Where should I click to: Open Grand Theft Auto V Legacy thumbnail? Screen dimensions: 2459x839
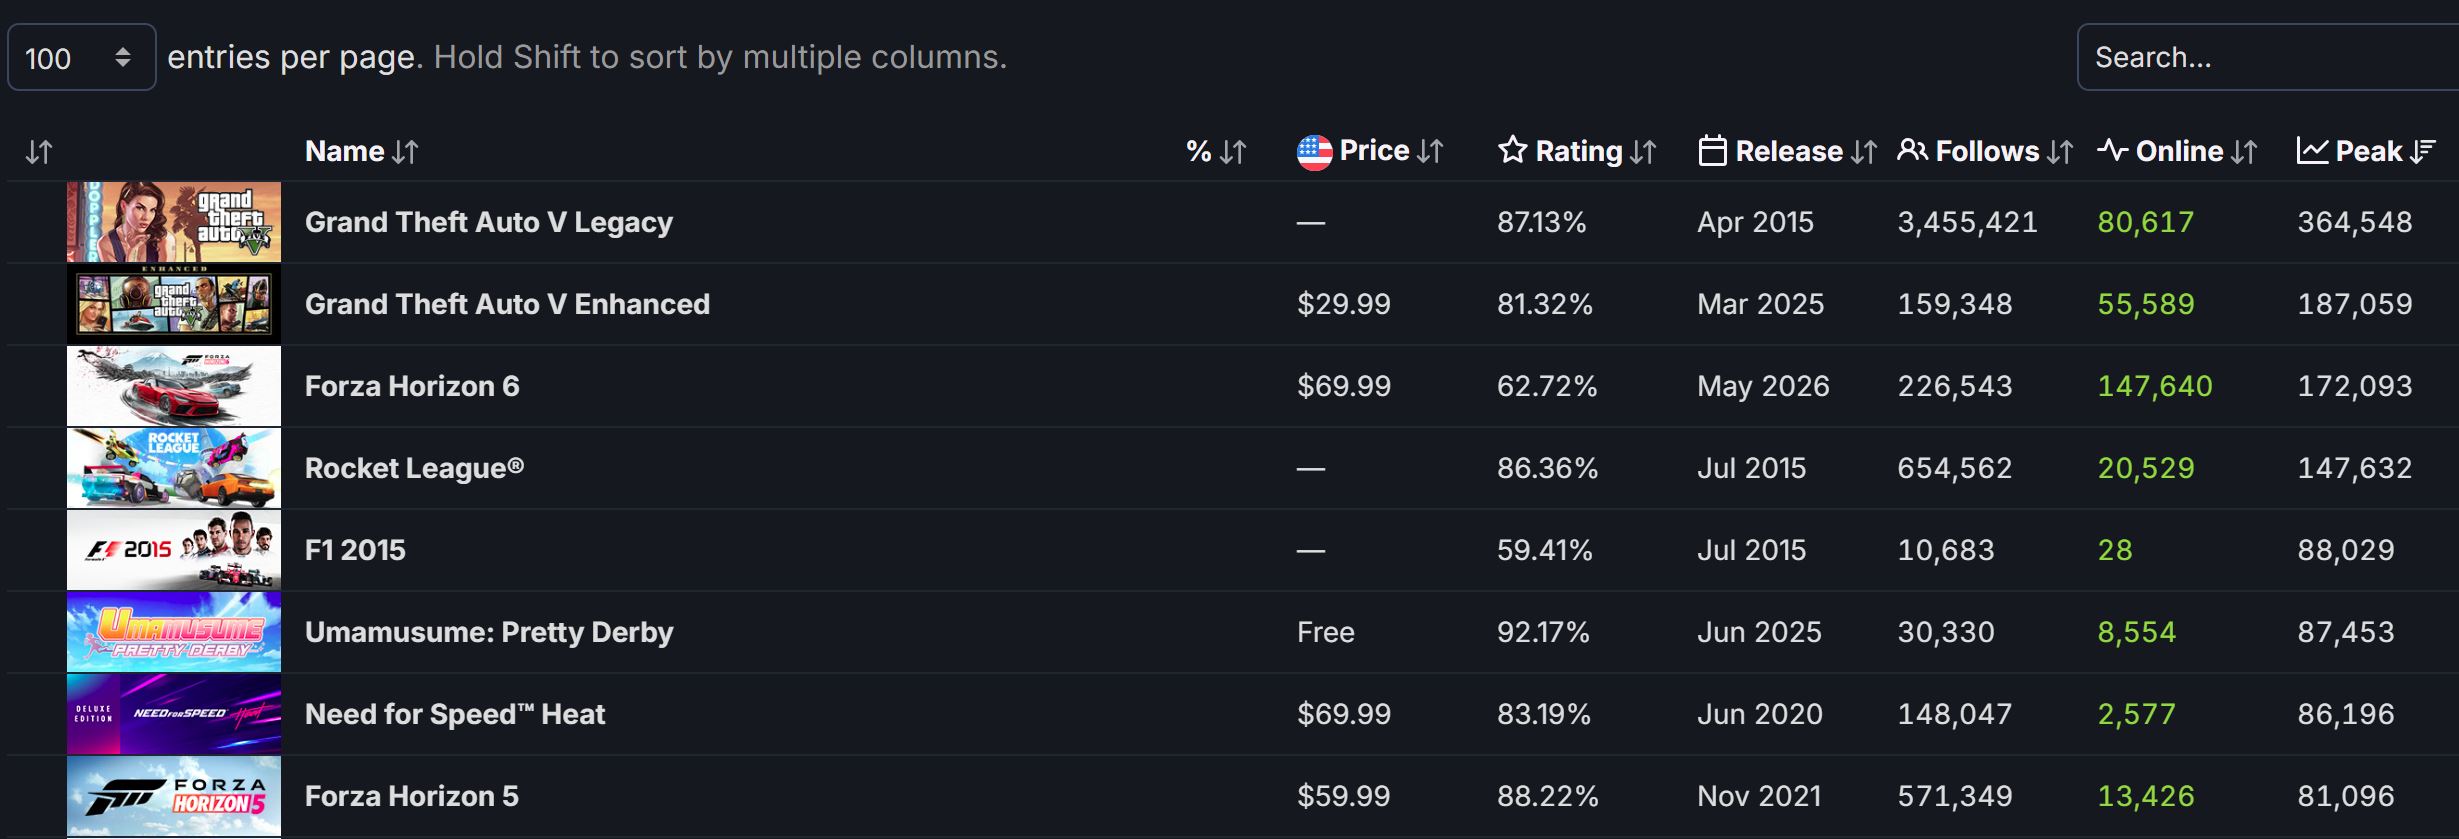174,222
